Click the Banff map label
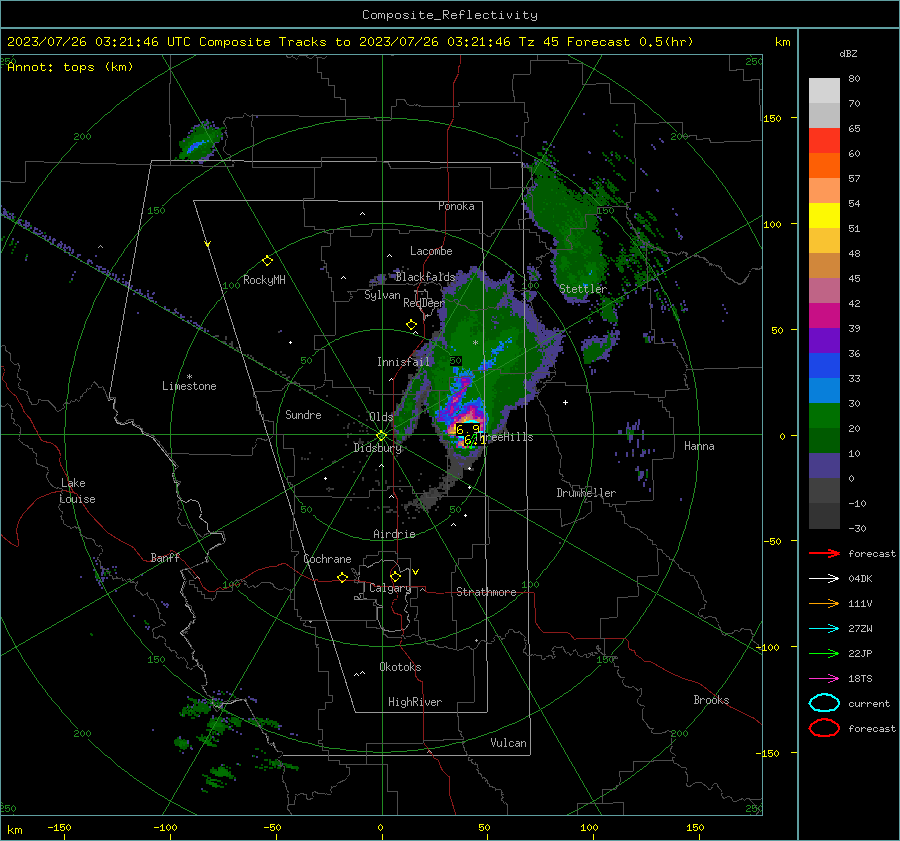The height and width of the screenshot is (841, 900). (165, 557)
